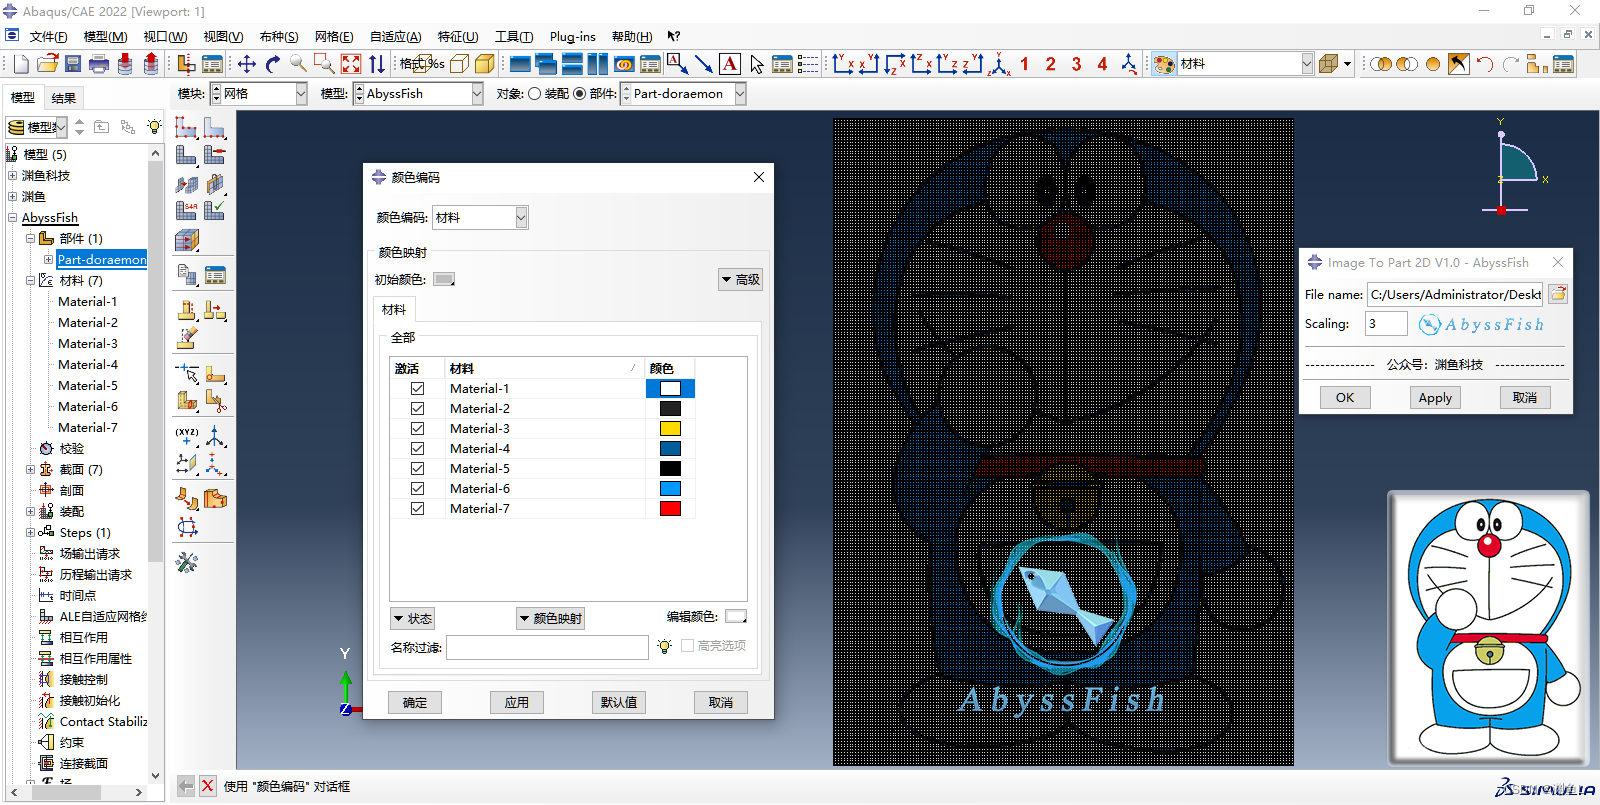Switch to the 结果 (Results) tab
The width and height of the screenshot is (1600, 805).
[x=64, y=97]
